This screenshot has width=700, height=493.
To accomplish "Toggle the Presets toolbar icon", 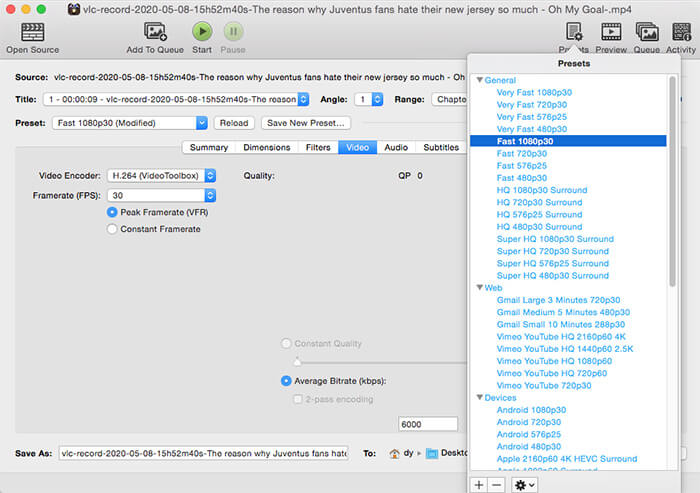I will 574,32.
